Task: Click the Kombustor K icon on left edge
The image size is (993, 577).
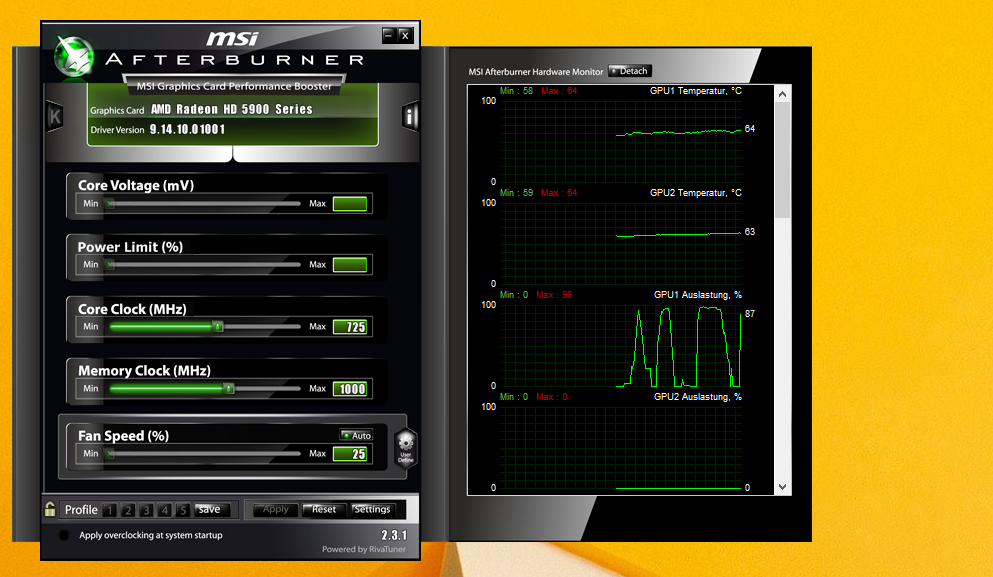Action: 54,117
